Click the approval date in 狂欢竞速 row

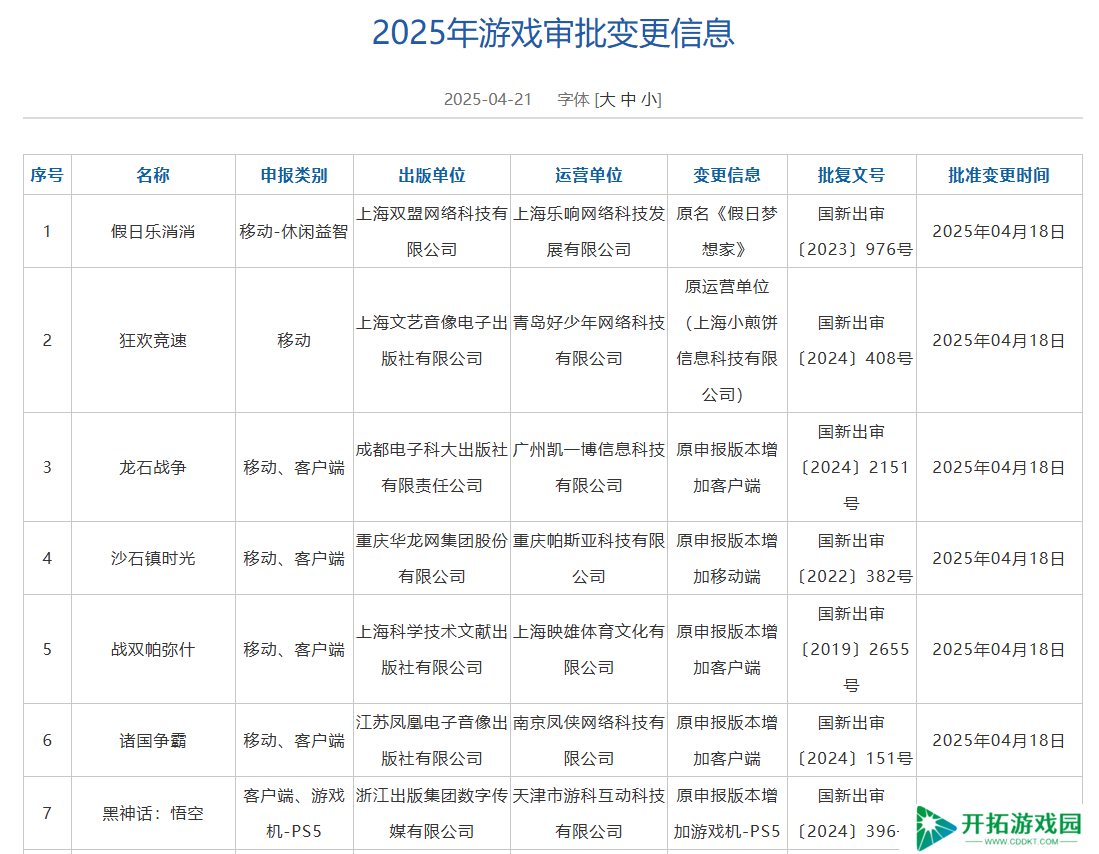click(999, 340)
